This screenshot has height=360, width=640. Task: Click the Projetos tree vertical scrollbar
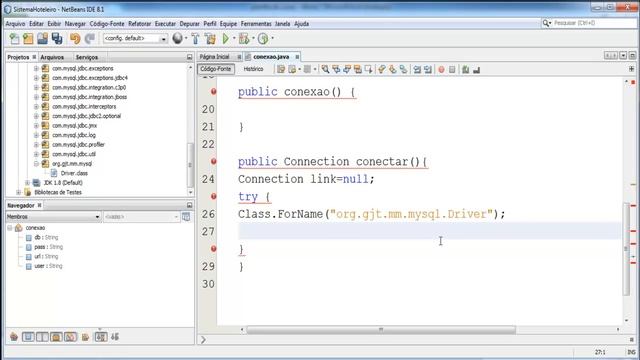(x=190, y=164)
